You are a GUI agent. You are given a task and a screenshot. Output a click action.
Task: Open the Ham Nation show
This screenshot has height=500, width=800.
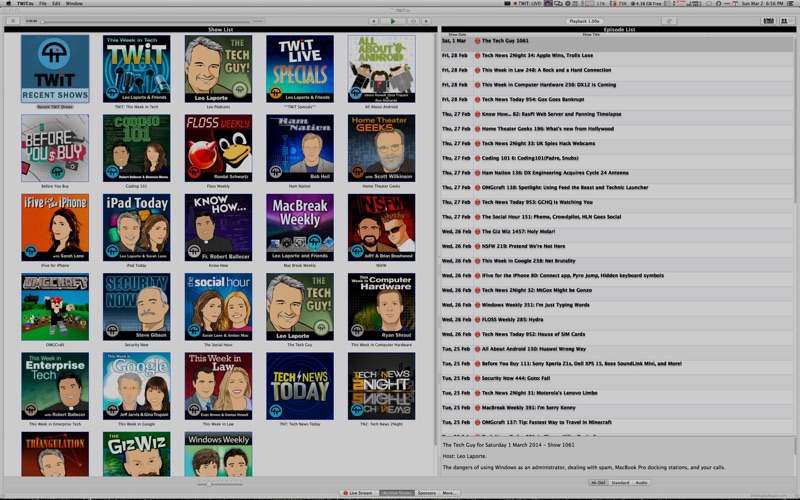[300, 148]
